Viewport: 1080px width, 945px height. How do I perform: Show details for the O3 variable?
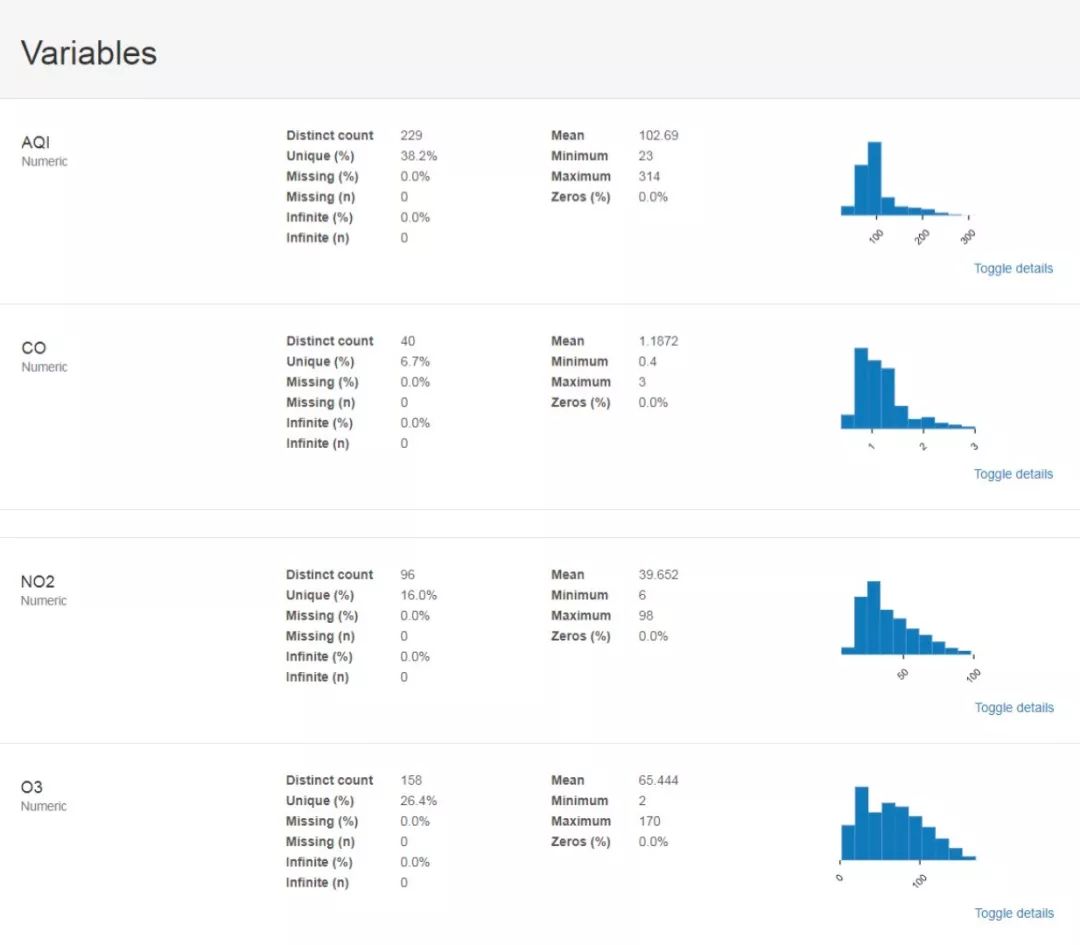tap(1013, 913)
